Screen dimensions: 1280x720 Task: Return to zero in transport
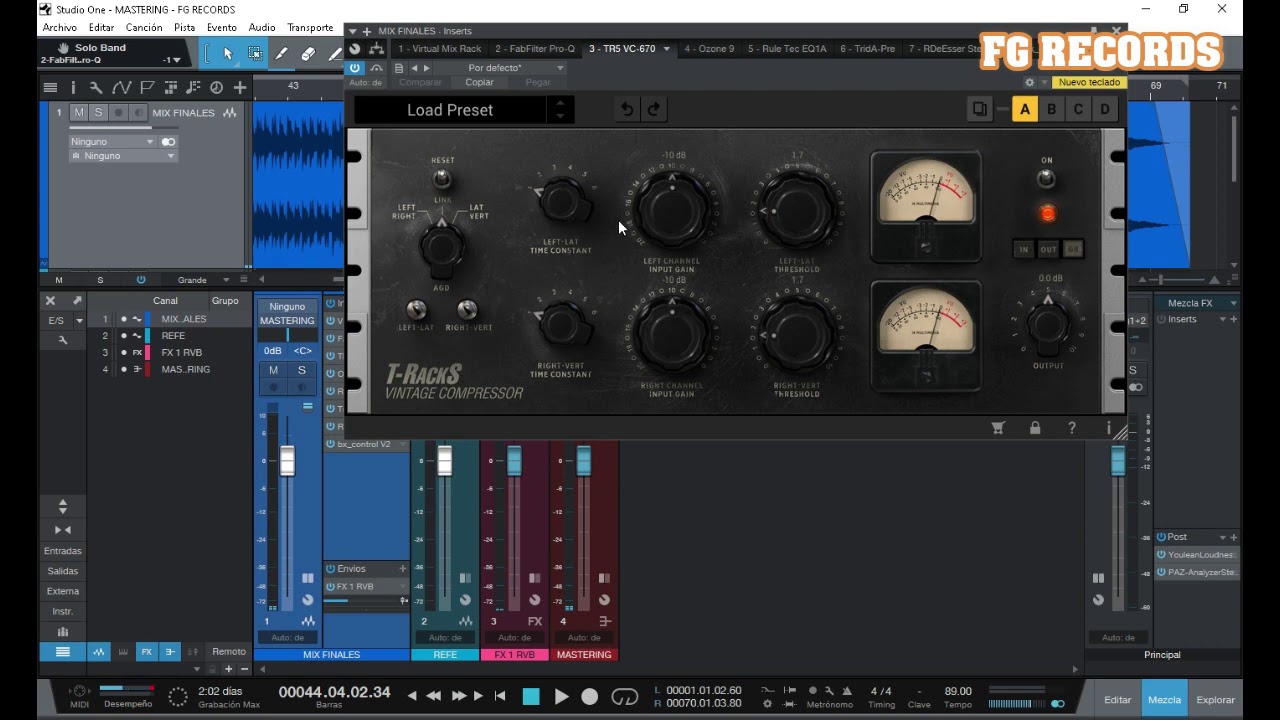click(500, 696)
